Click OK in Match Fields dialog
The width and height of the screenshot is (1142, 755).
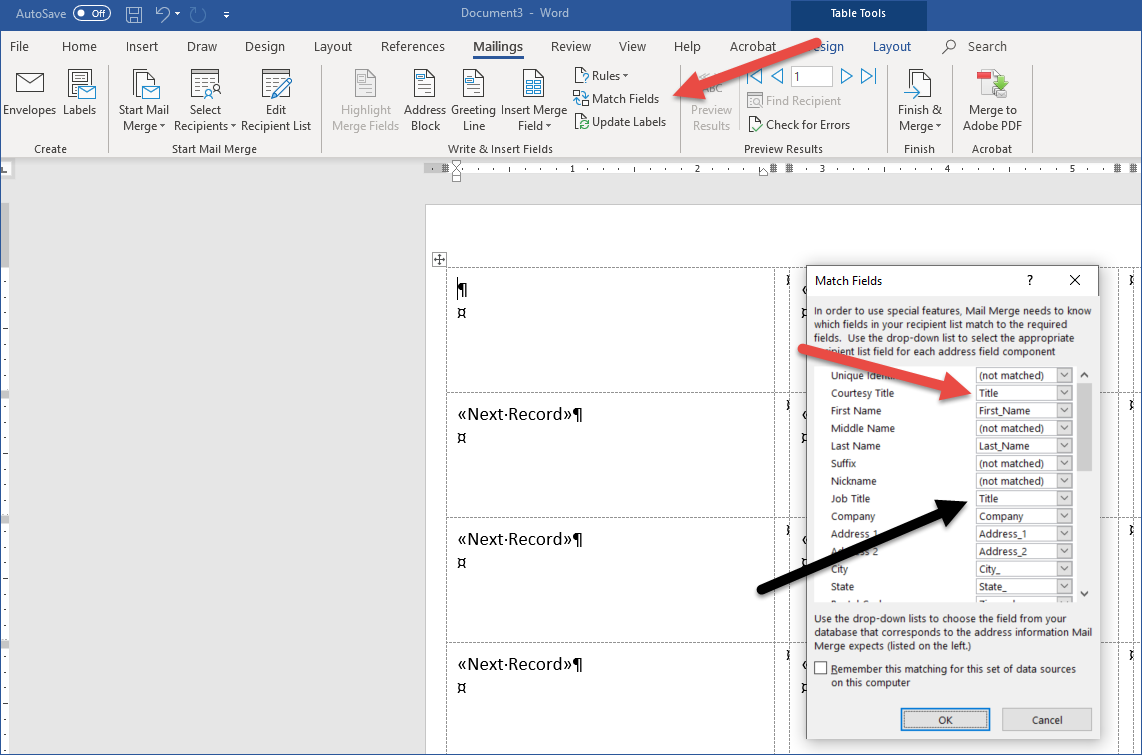tap(945, 719)
